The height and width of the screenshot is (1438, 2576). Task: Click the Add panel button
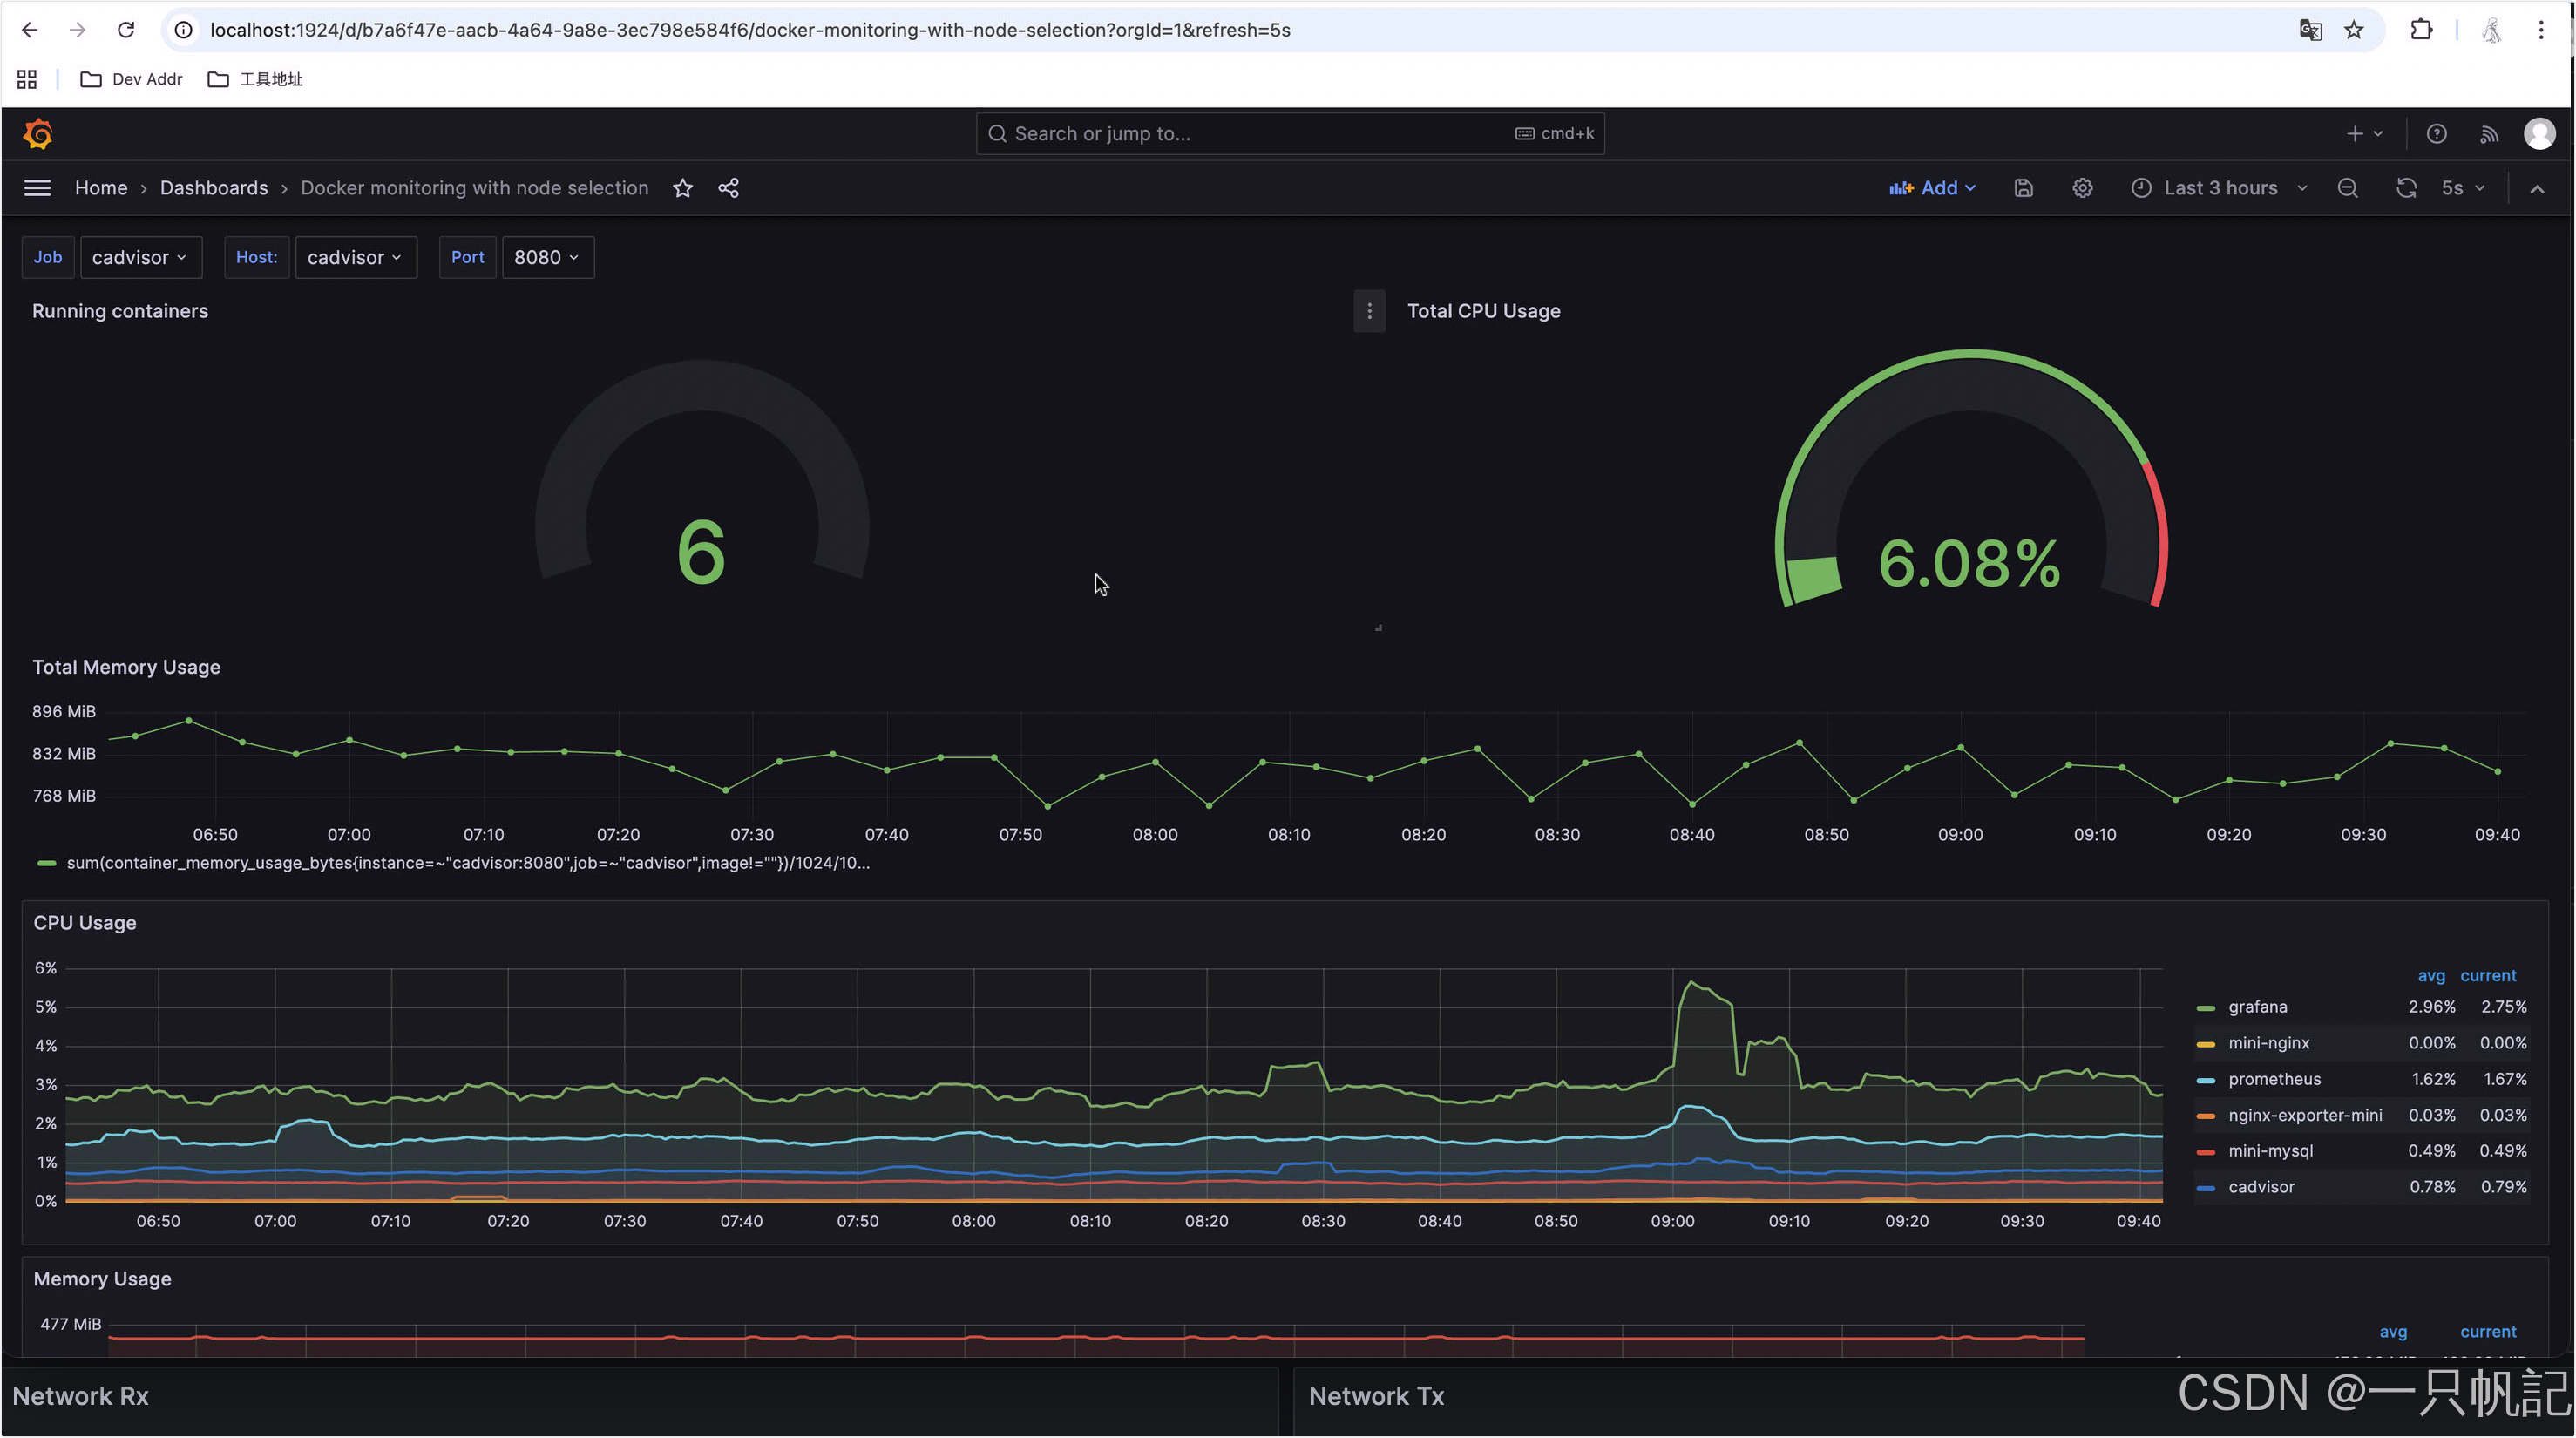(1932, 188)
